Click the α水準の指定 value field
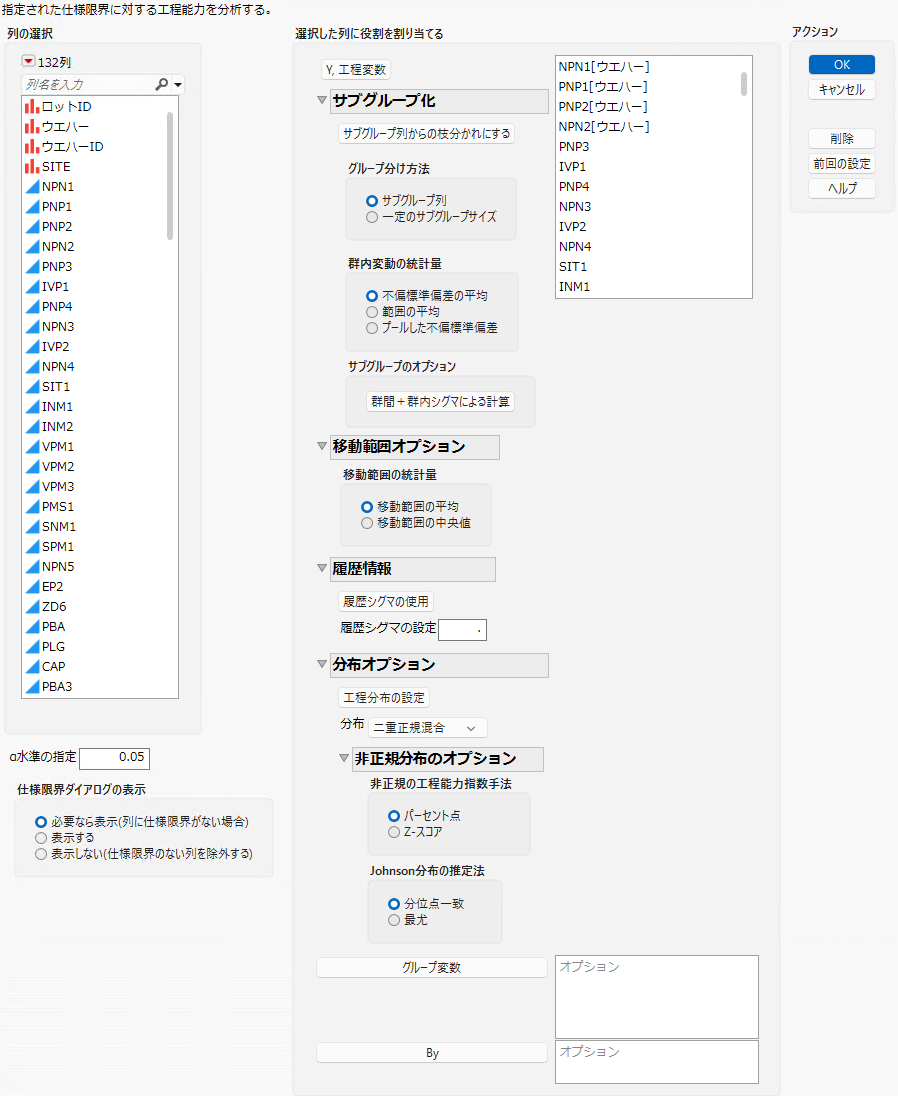This screenshot has width=898, height=1096. pos(115,758)
